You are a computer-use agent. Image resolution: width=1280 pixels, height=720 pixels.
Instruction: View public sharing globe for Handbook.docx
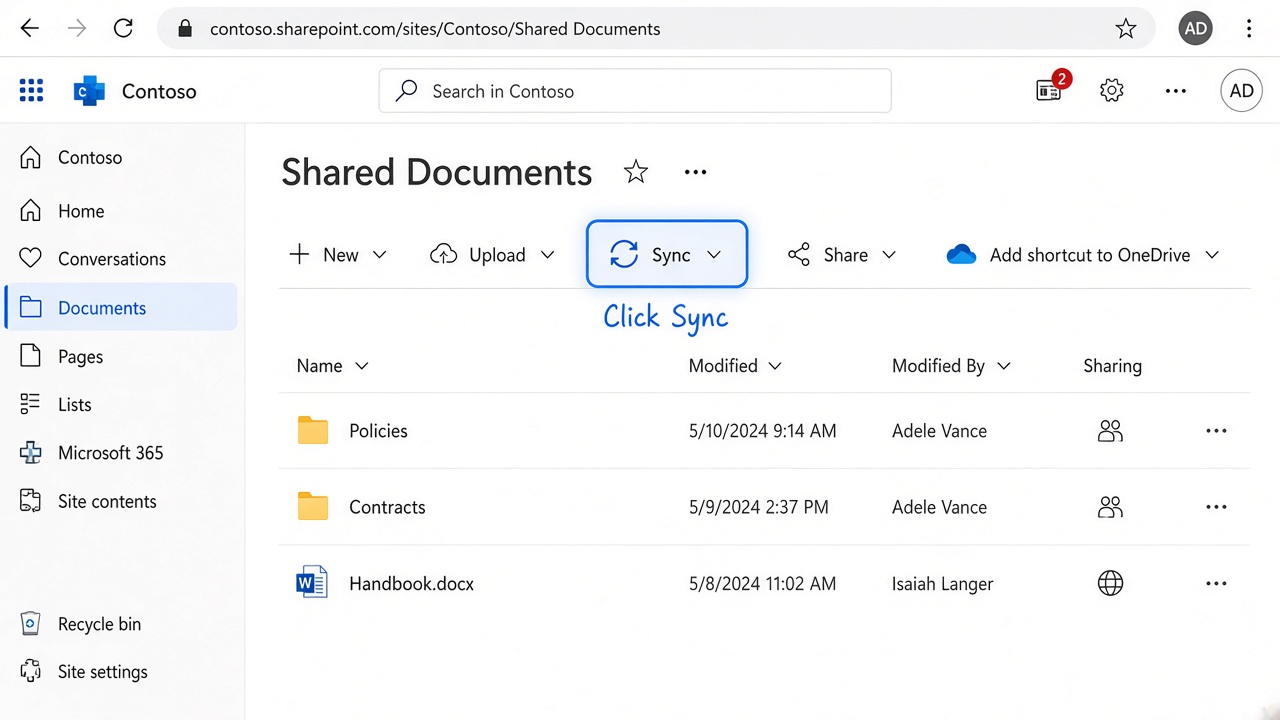[1110, 583]
